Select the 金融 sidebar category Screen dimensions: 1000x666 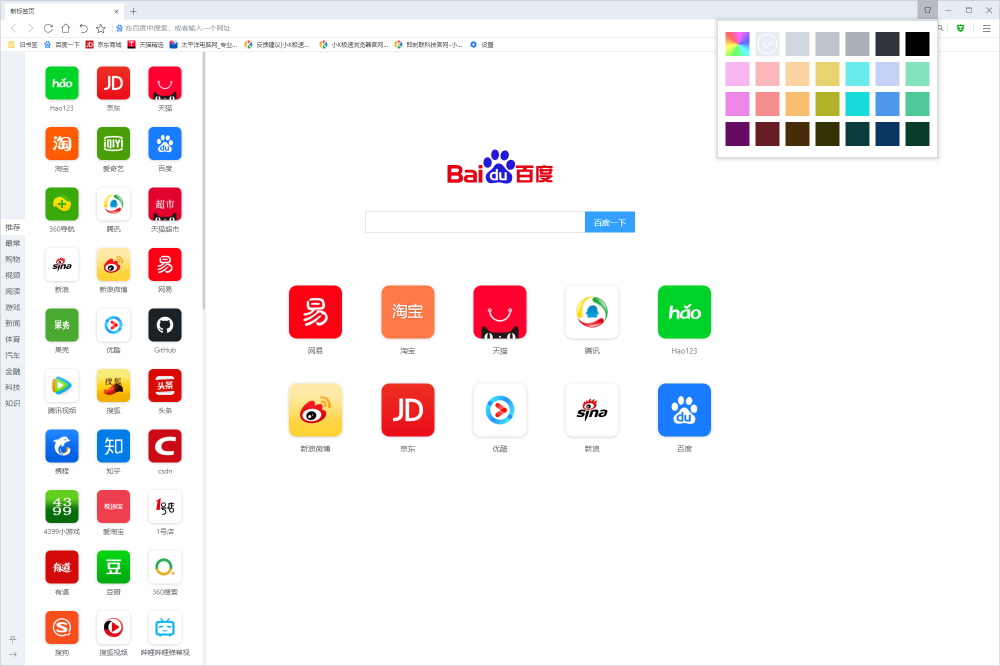[13, 371]
